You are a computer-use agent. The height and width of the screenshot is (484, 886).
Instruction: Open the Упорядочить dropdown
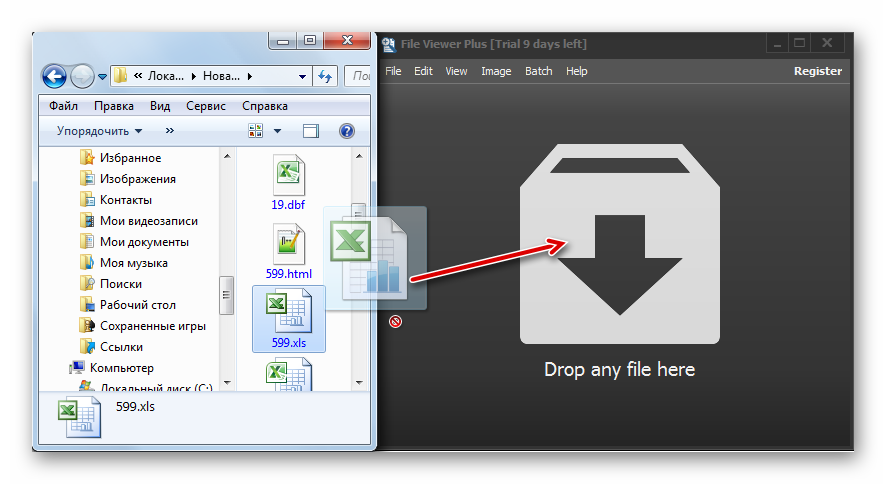[x=99, y=131]
